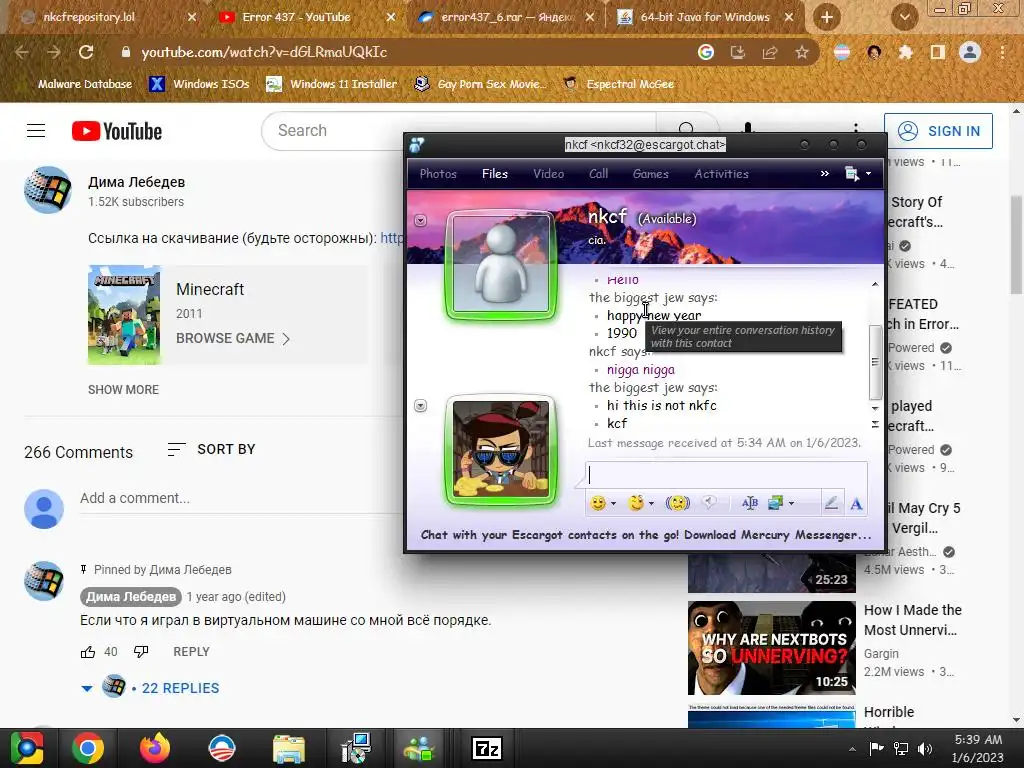This screenshot has width=1024, height=768.
Task: Click the Google icon in address bar
Action: coord(706,52)
